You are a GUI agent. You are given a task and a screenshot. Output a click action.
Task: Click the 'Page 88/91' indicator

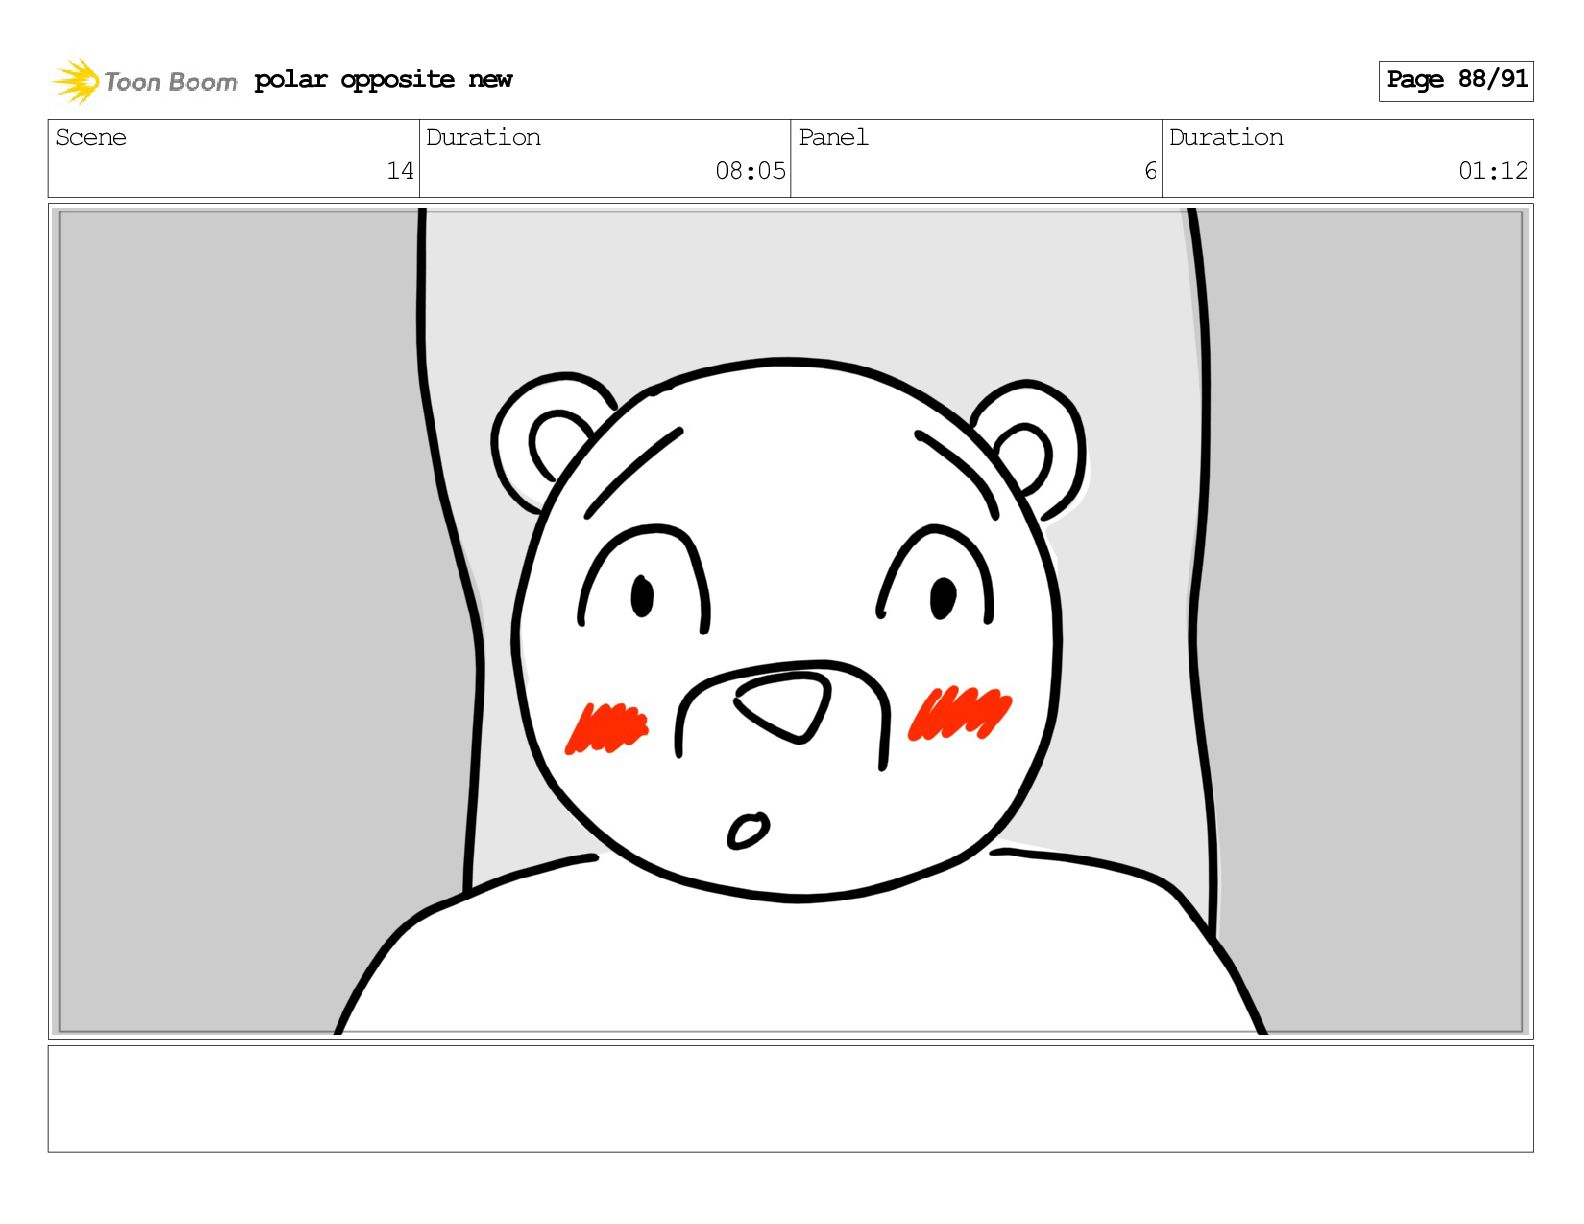pyautogui.click(x=1456, y=80)
